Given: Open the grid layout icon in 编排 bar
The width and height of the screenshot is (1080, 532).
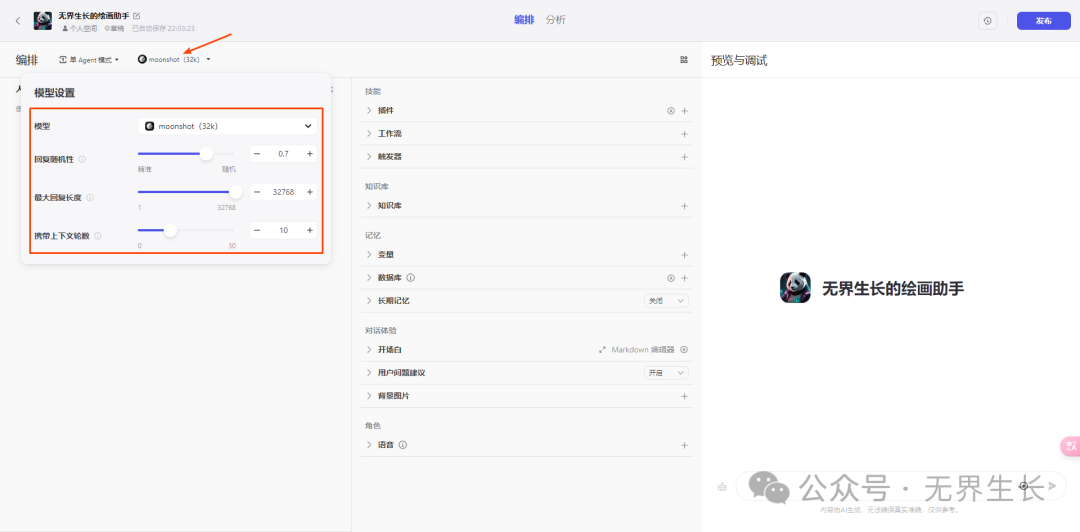Looking at the screenshot, I should pyautogui.click(x=684, y=60).
